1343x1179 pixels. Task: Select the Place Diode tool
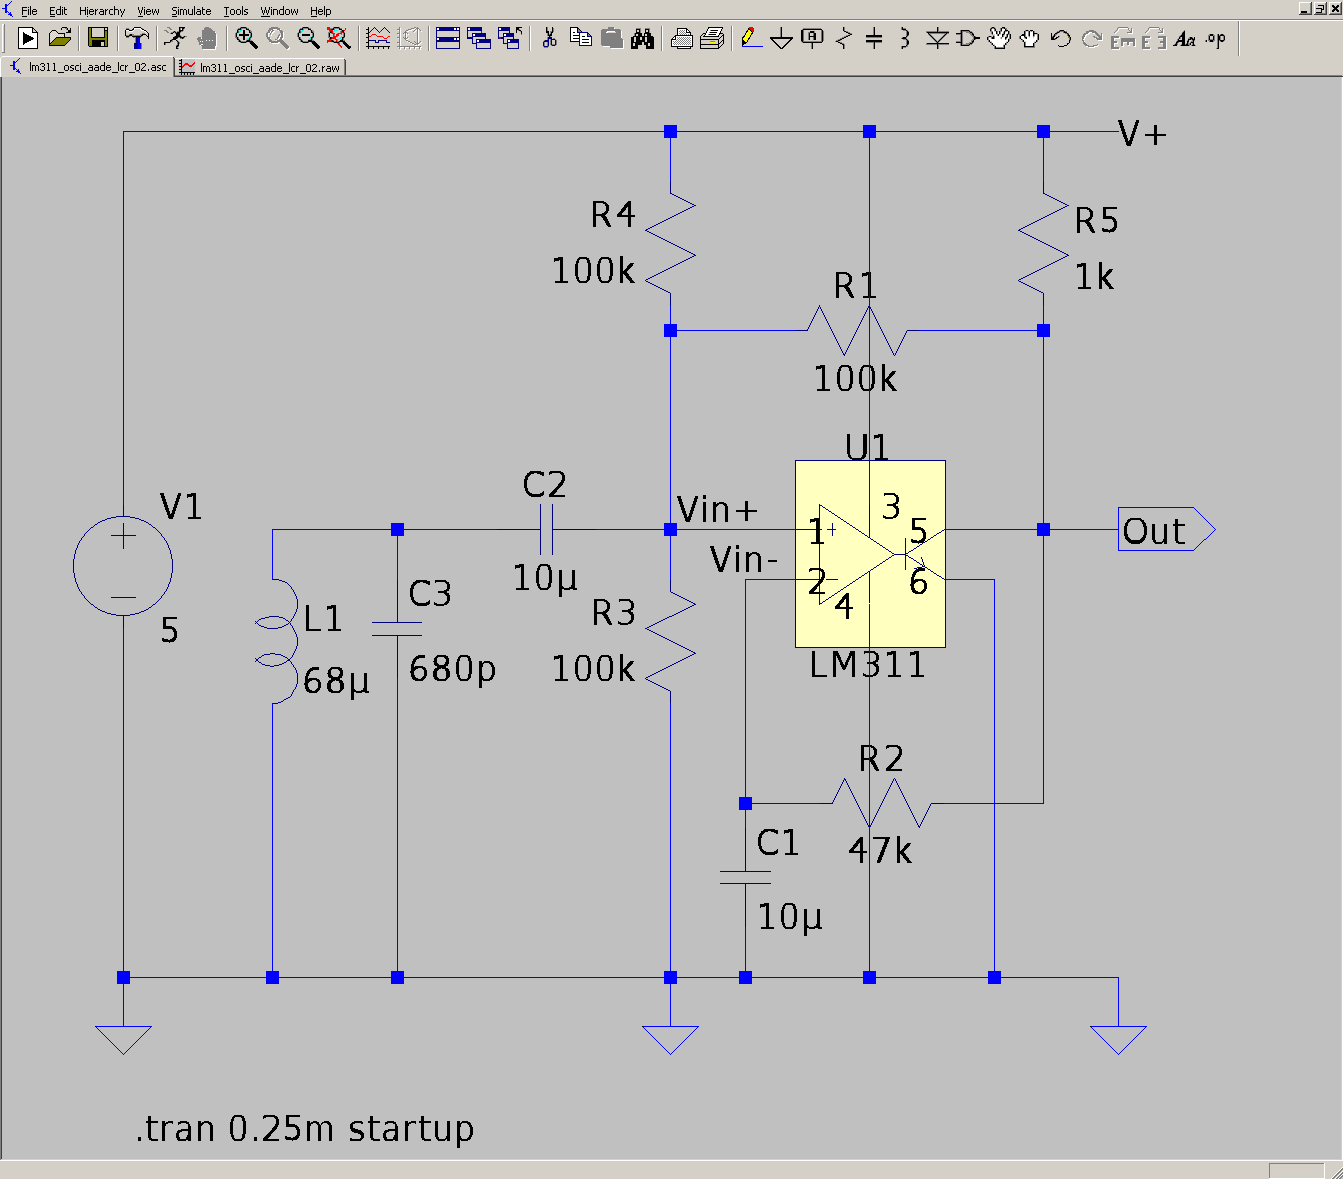[x=937, y=38]
